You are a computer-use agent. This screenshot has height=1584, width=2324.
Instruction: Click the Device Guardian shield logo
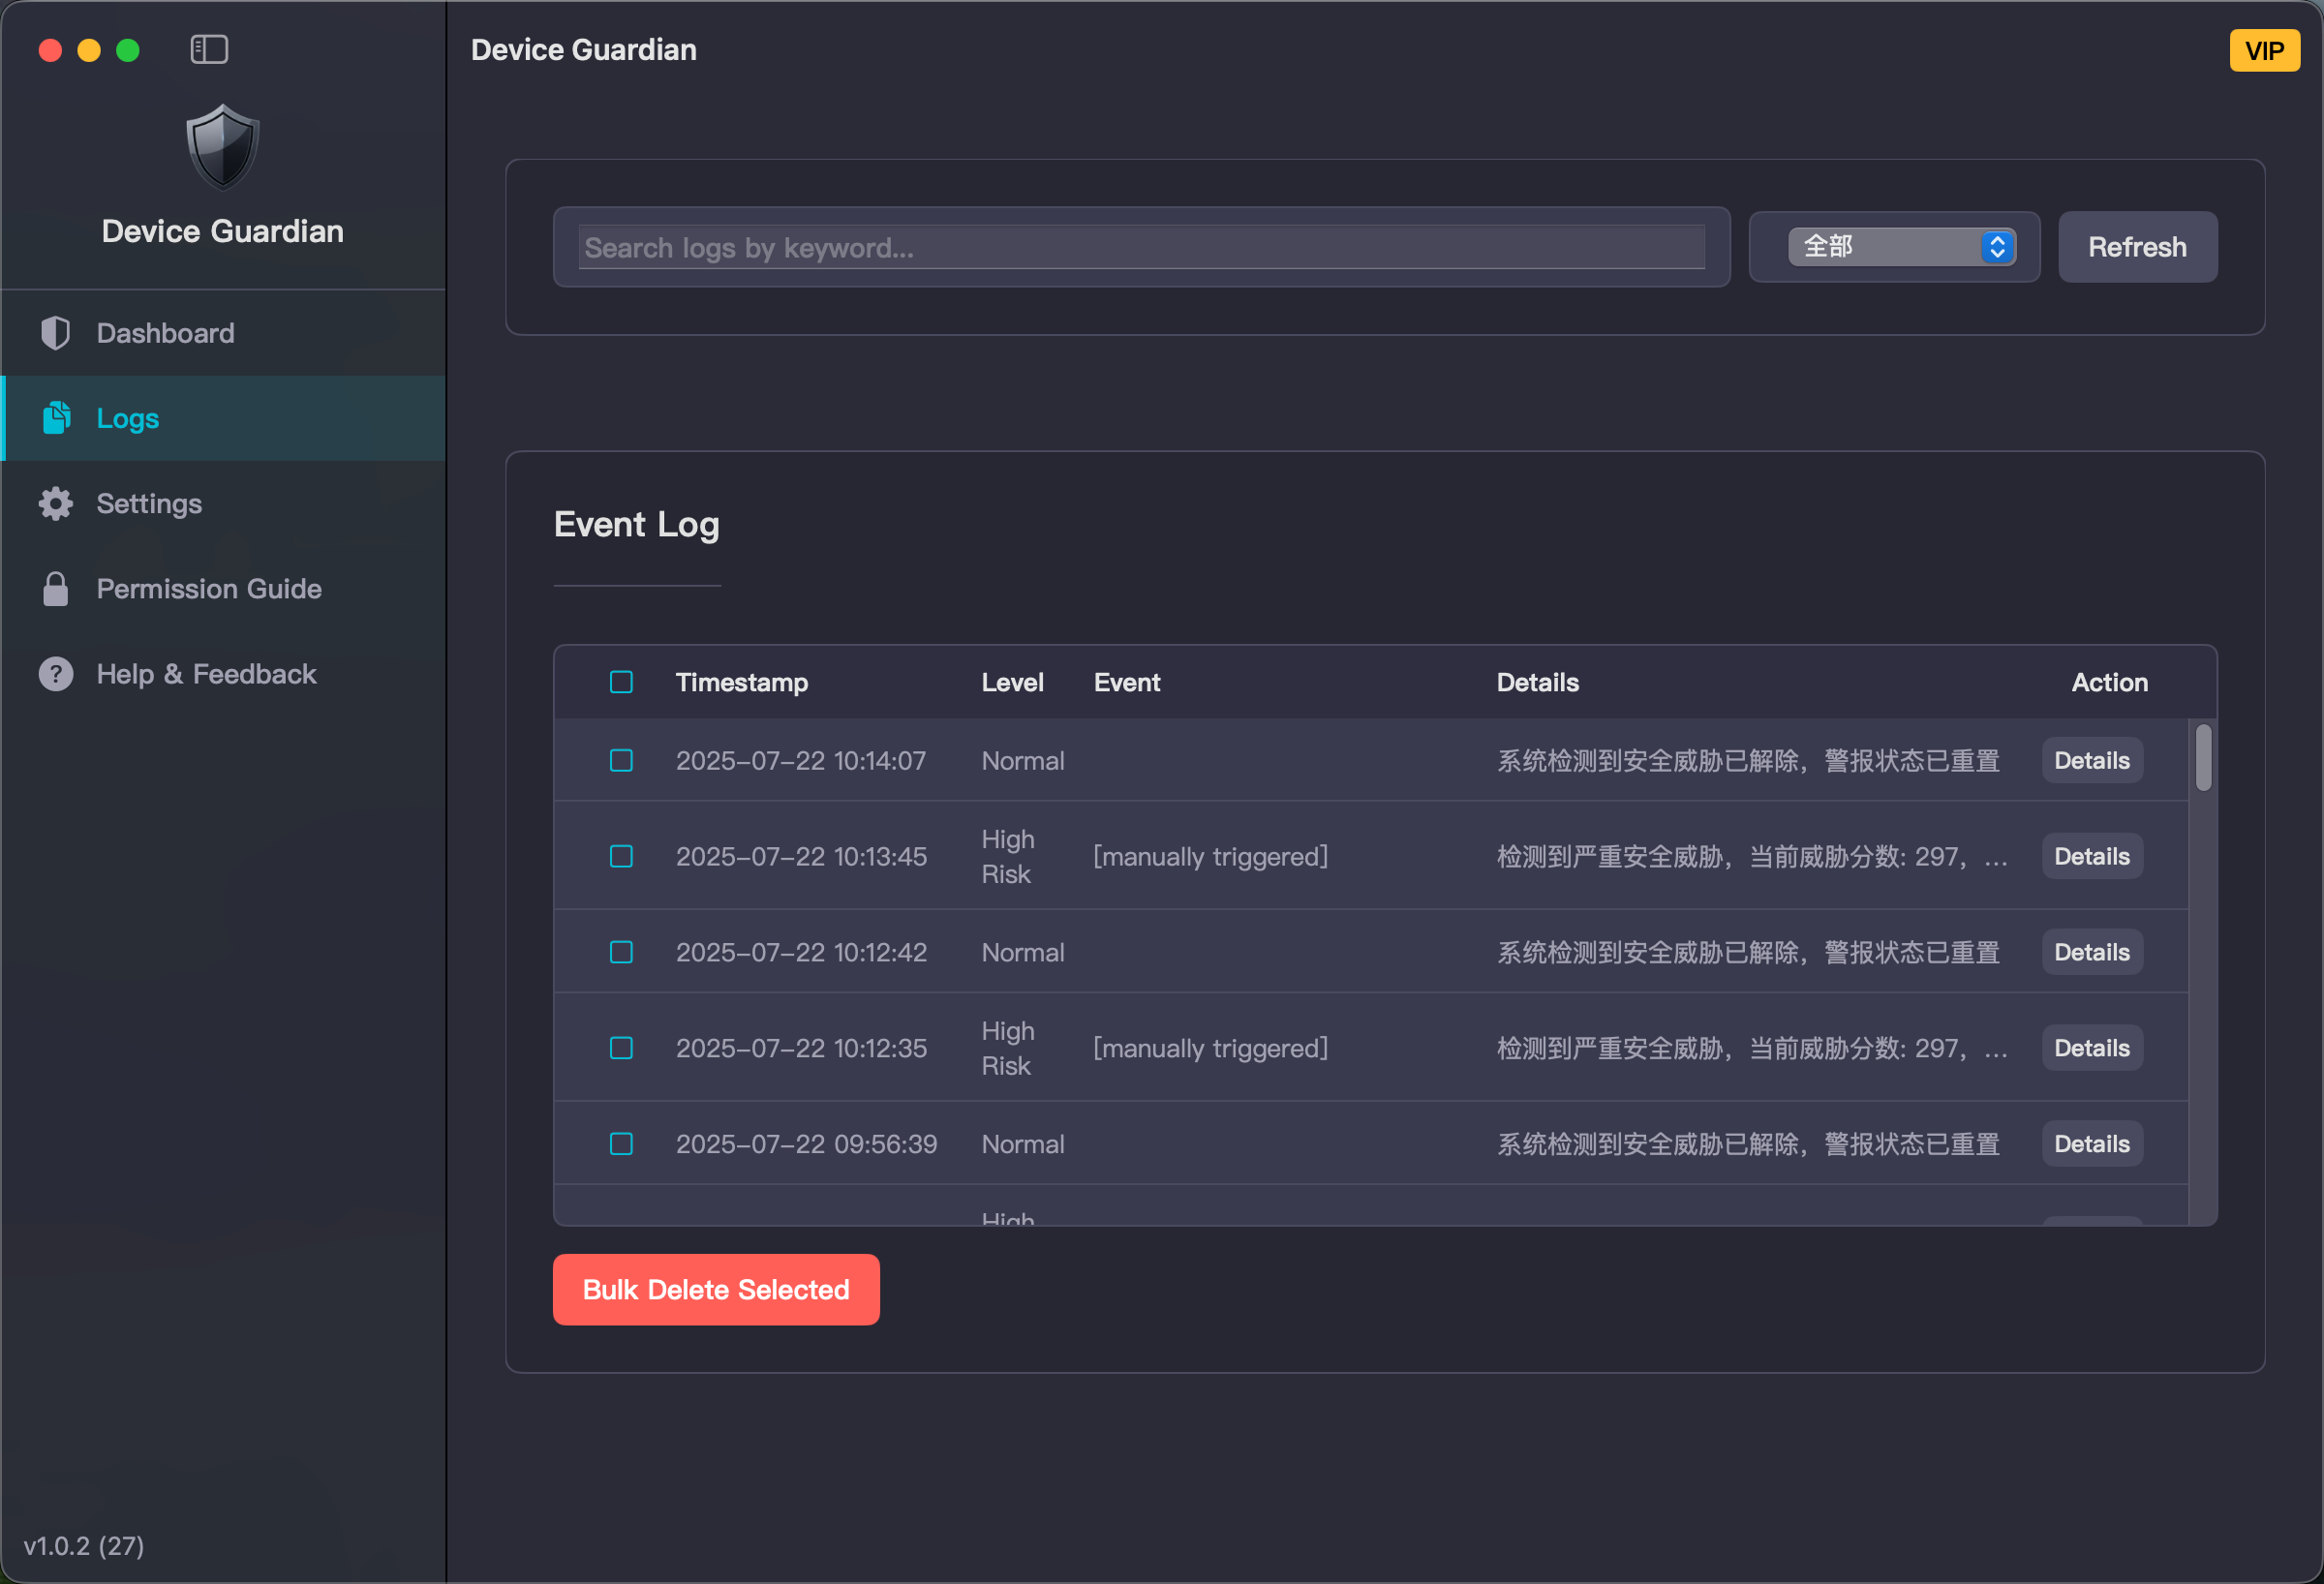click(x=223, y=147)
